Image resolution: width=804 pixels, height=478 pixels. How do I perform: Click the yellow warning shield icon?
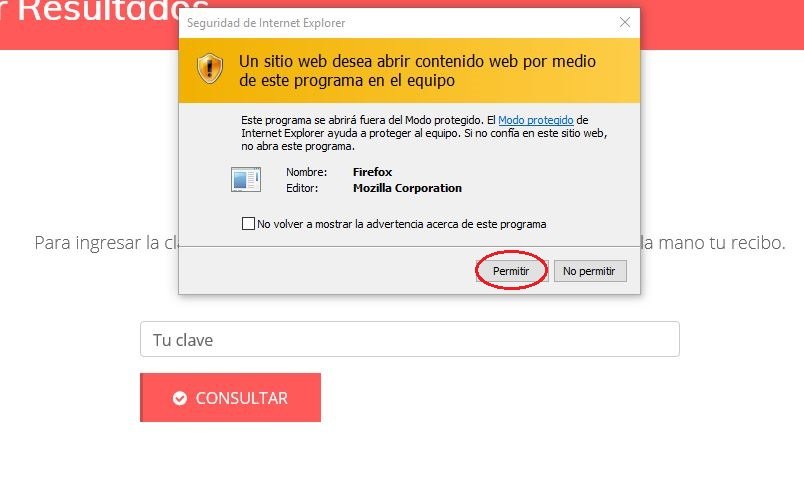click(x=210, y=69)
